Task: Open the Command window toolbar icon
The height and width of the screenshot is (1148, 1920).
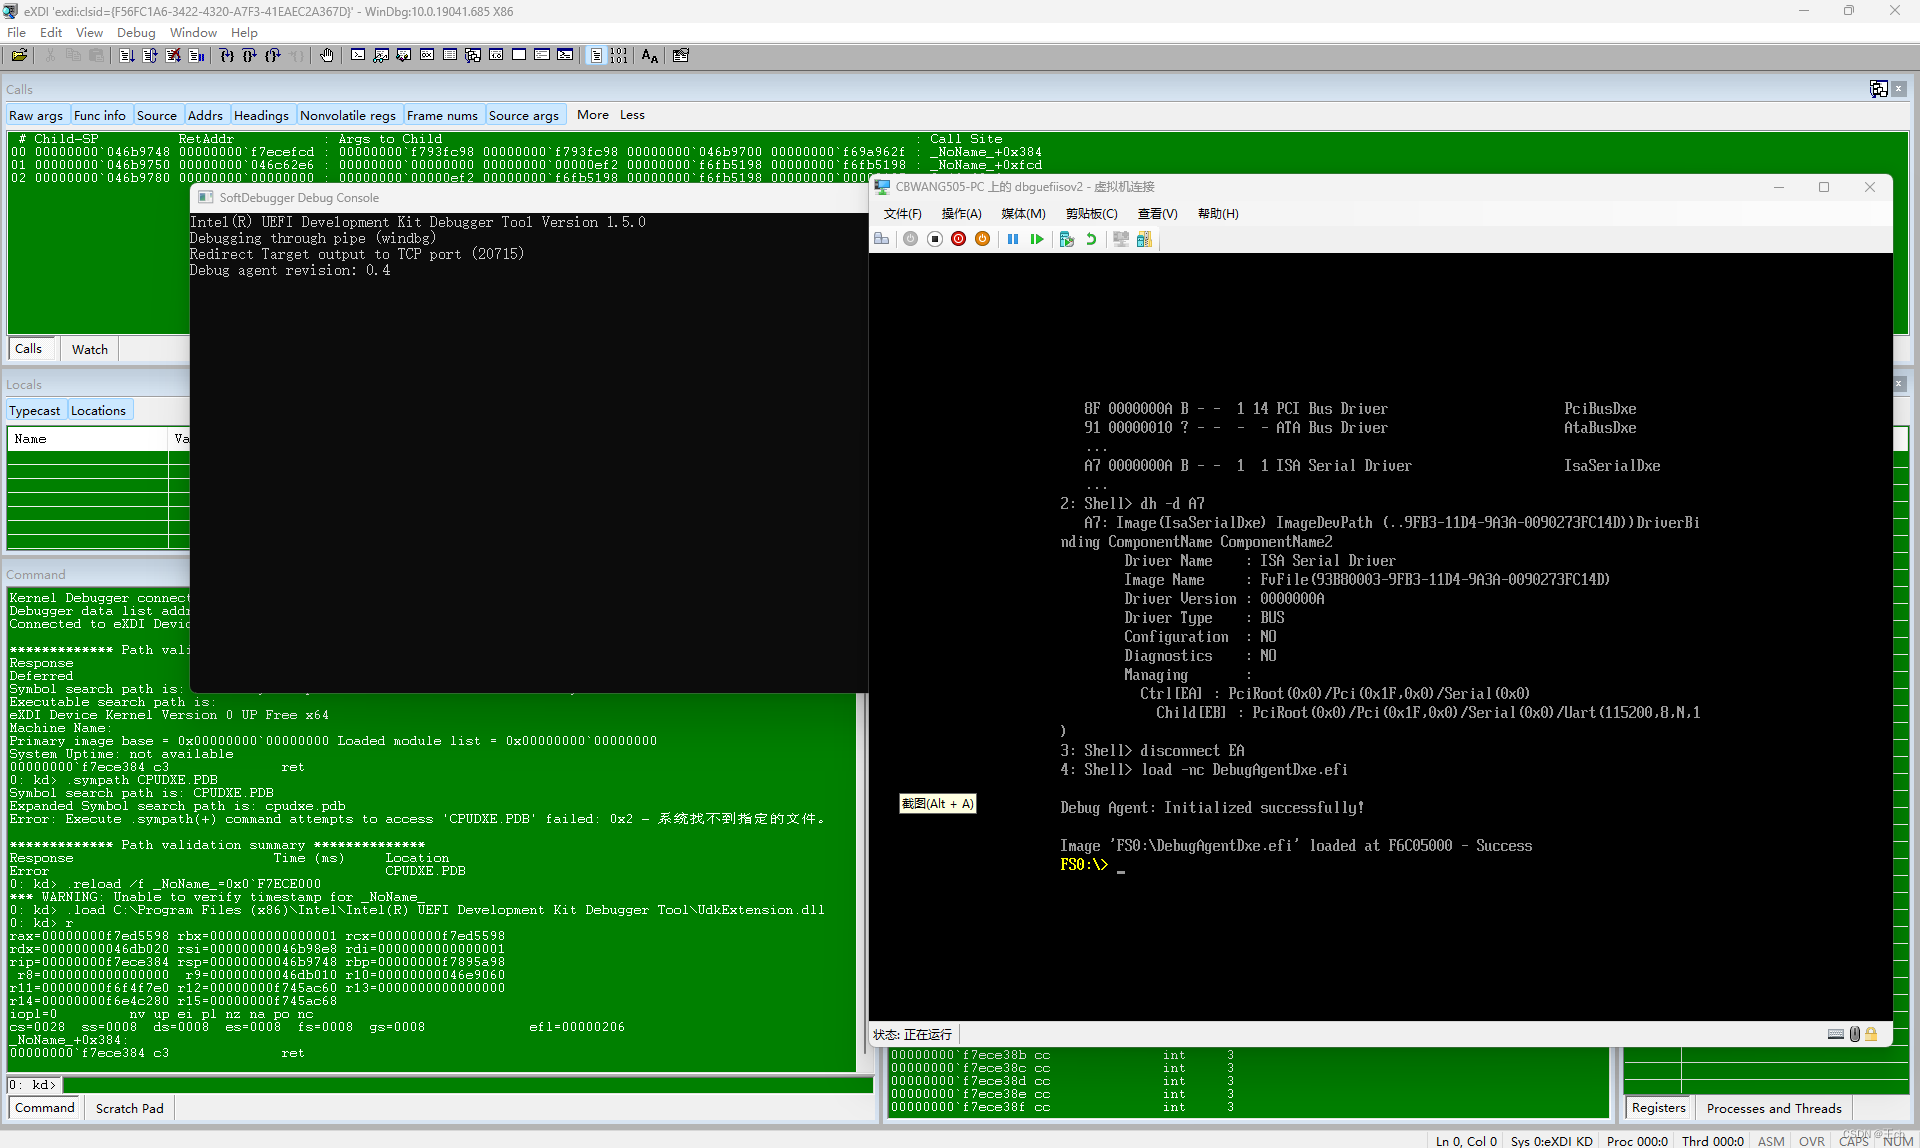Action: (x=358, y=55)
